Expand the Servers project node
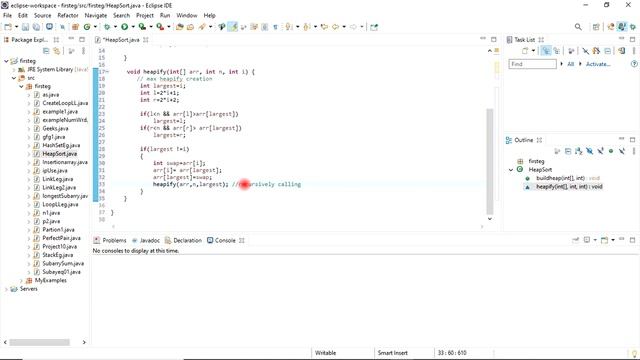Screen dimensions: 640x360 pyautogui.click(x=6, y=289)
